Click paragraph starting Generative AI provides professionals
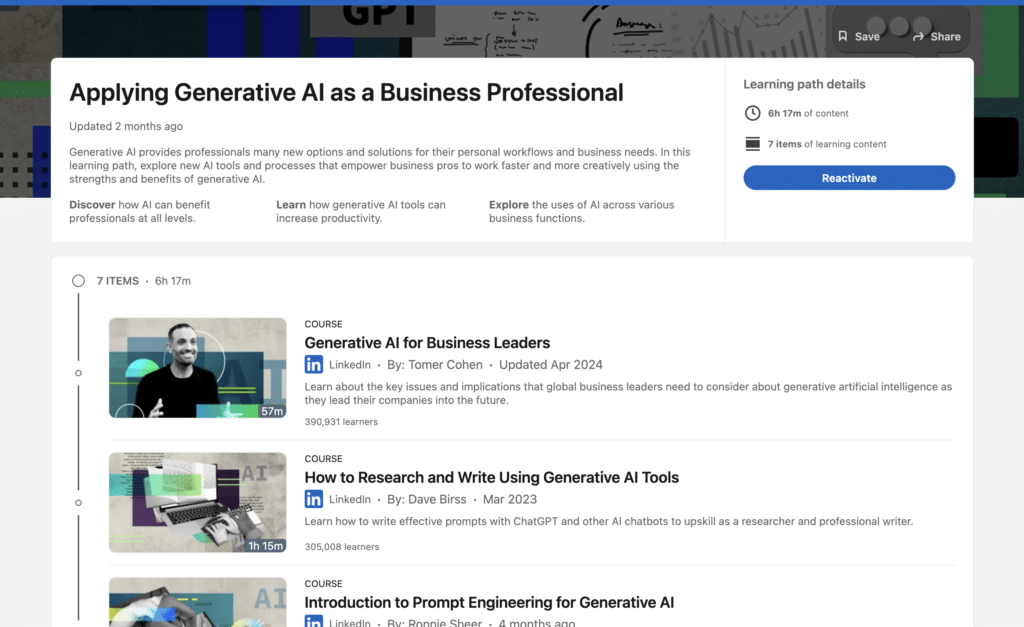This screenshot has height=627, width=1024. point(379,165)
